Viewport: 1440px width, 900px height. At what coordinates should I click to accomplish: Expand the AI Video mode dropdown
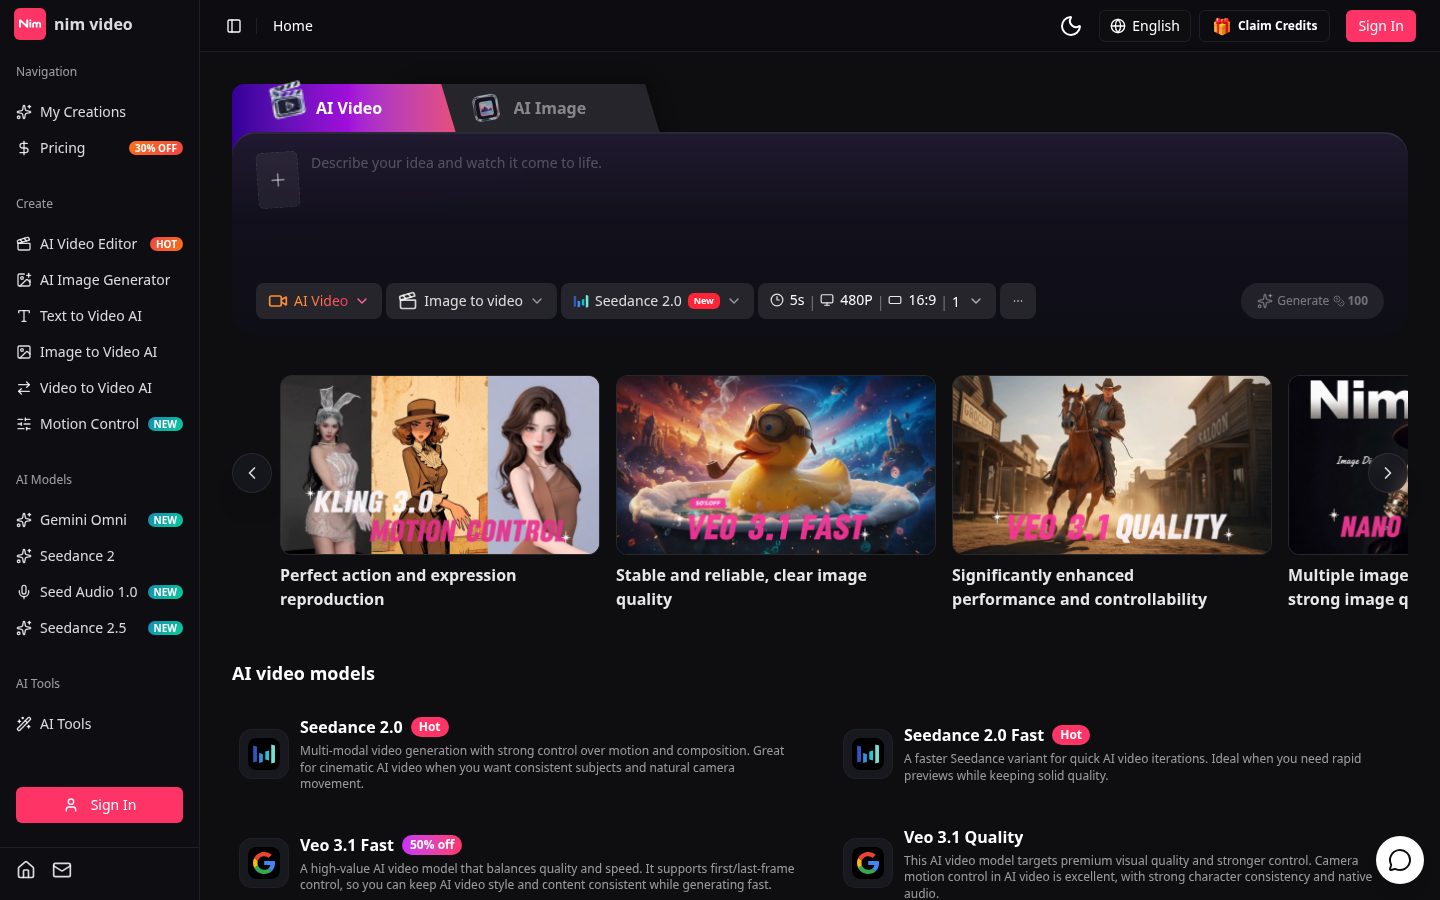pyautogui.click(x=318, y=301)
